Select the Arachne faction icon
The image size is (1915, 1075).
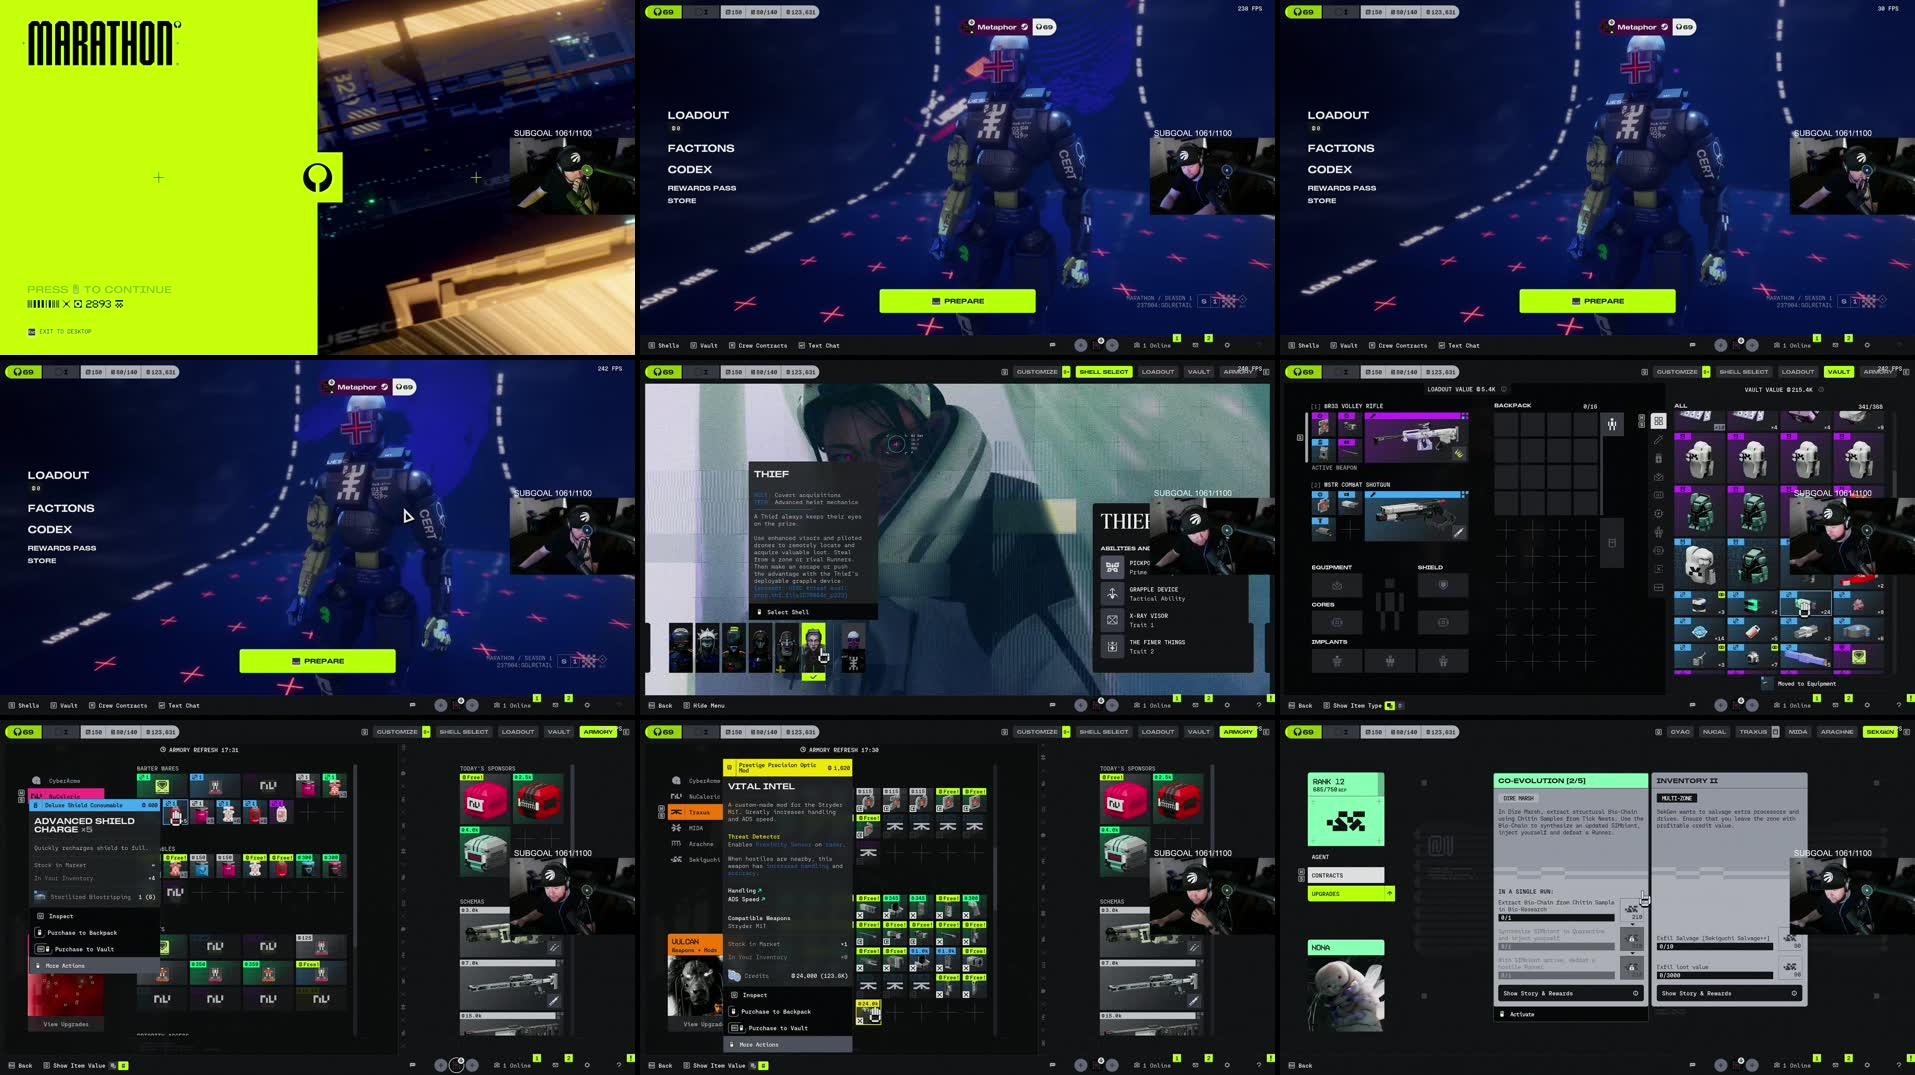point(676,845)
